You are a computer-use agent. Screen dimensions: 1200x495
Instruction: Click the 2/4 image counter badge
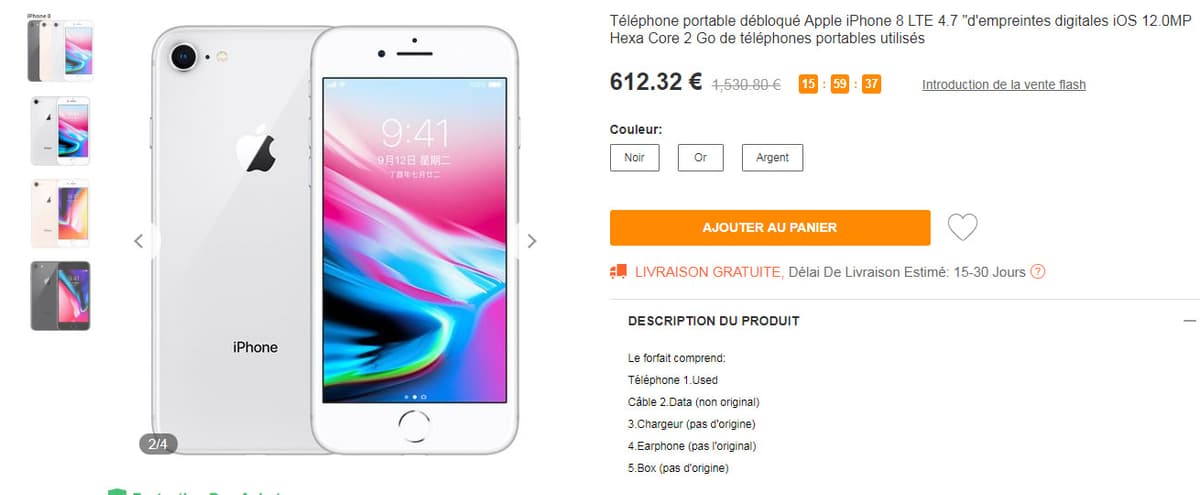point(158,443)
